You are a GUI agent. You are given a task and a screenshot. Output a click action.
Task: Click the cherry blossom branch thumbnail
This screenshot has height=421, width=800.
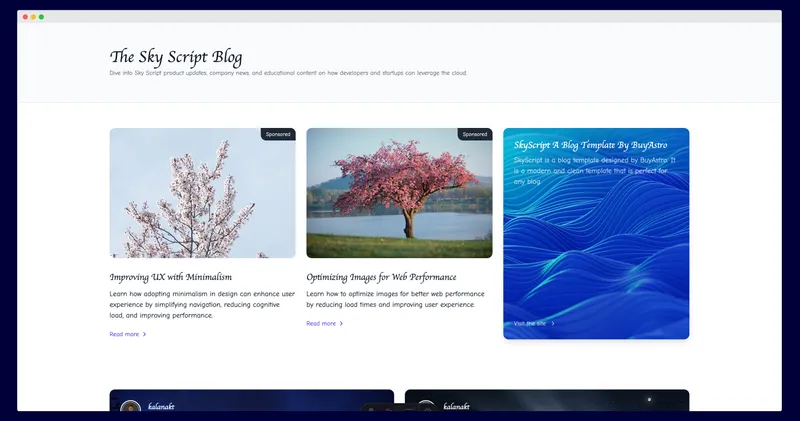[x=202, y=195]
